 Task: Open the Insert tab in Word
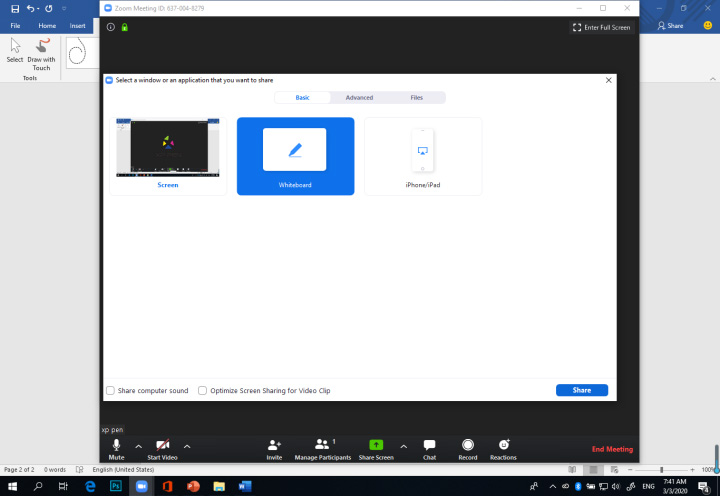78,26
